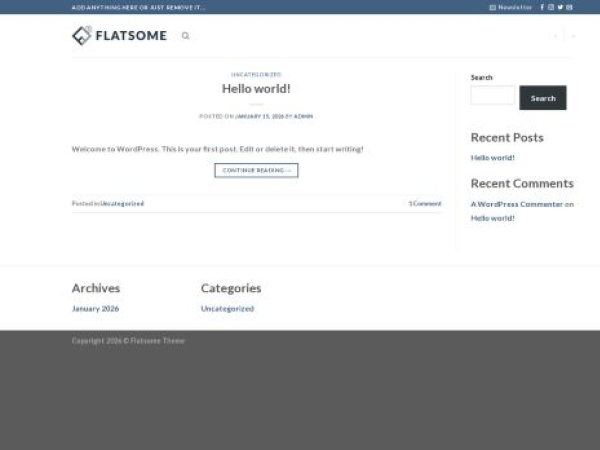Open January 2026 under Archives
This screenshot has width=600, height=450.
(95, 309)
